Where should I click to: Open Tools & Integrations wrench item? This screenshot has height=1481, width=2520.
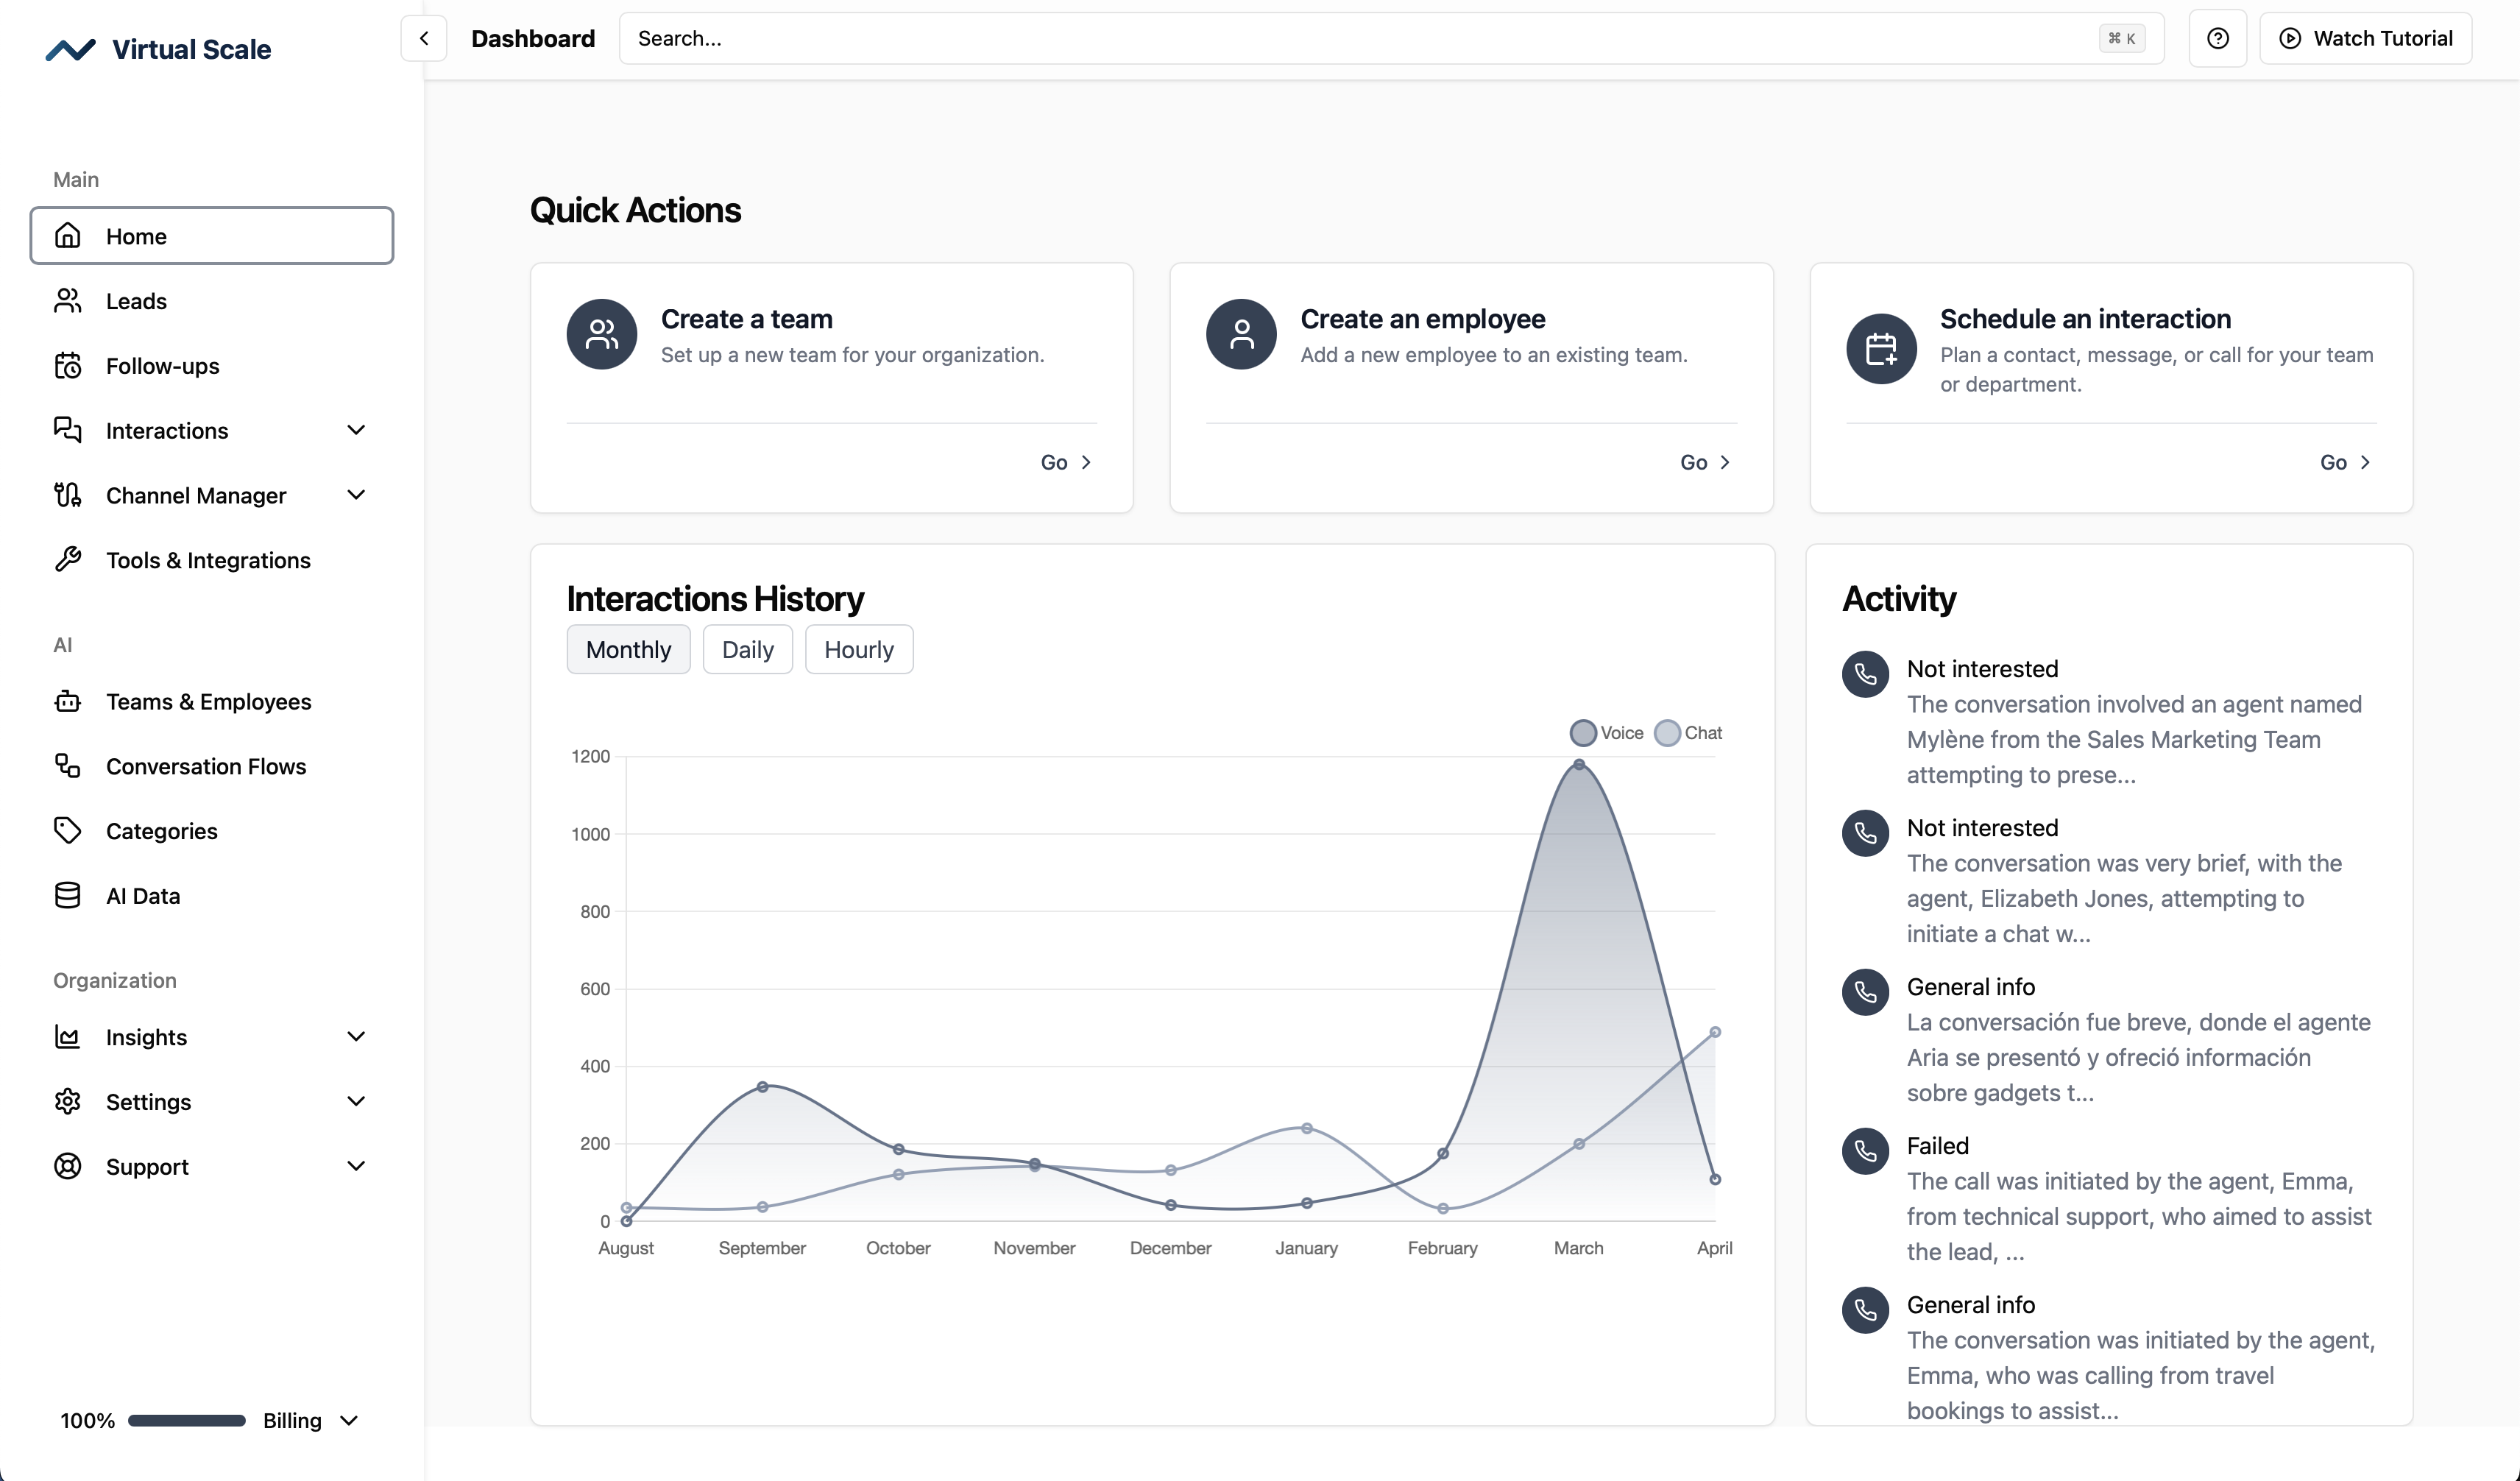208,560
